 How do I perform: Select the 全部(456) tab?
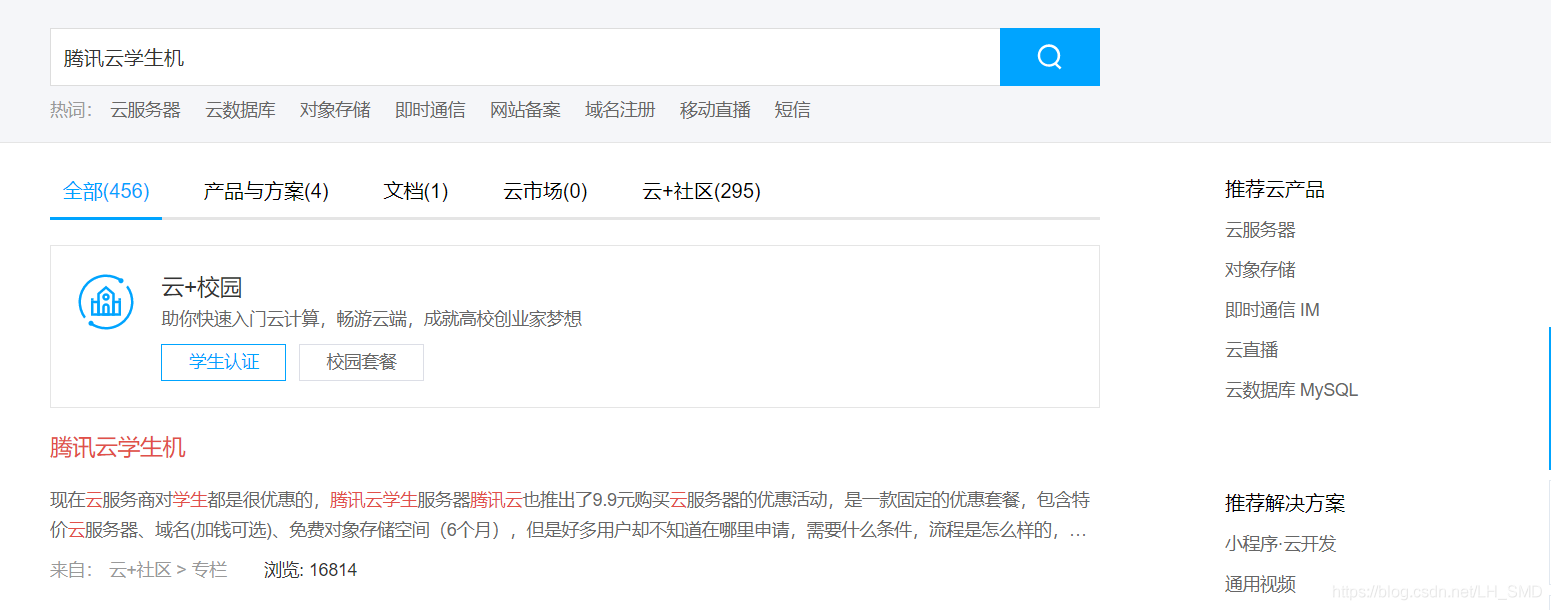105,191
